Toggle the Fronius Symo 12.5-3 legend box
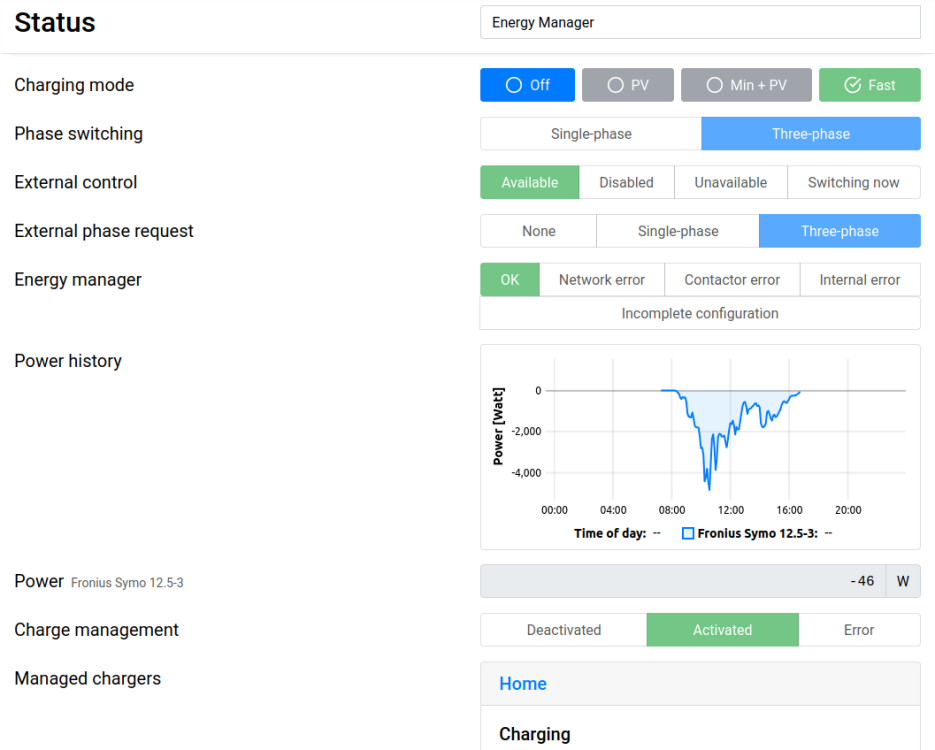The height and width of the screenshot is (750, 935). coord(688,534)
